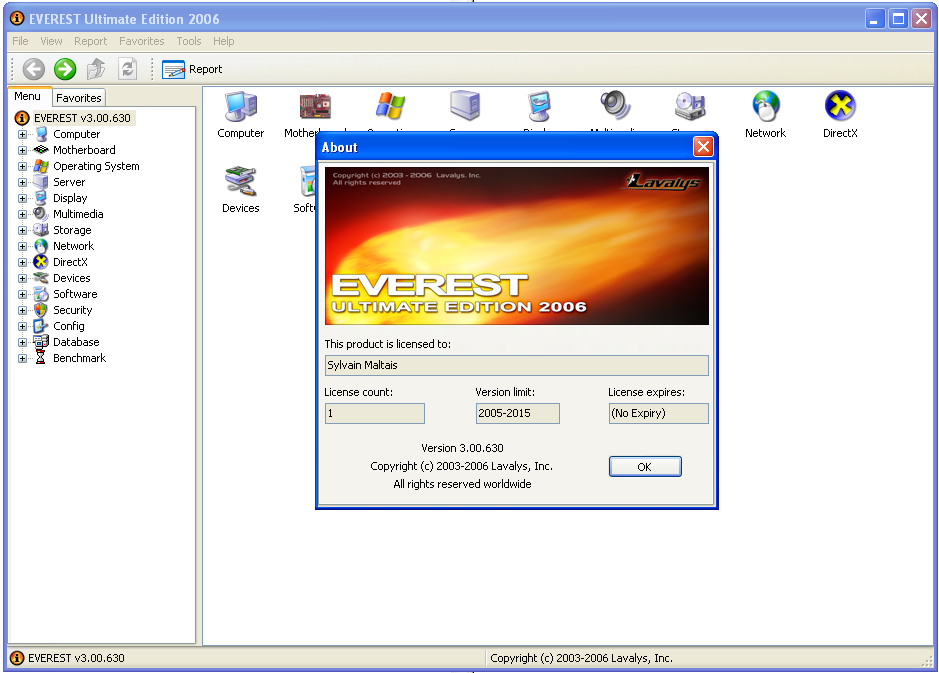Open the Help menu
The height and width of the screenshot is (673, 939).
point(224,41)
